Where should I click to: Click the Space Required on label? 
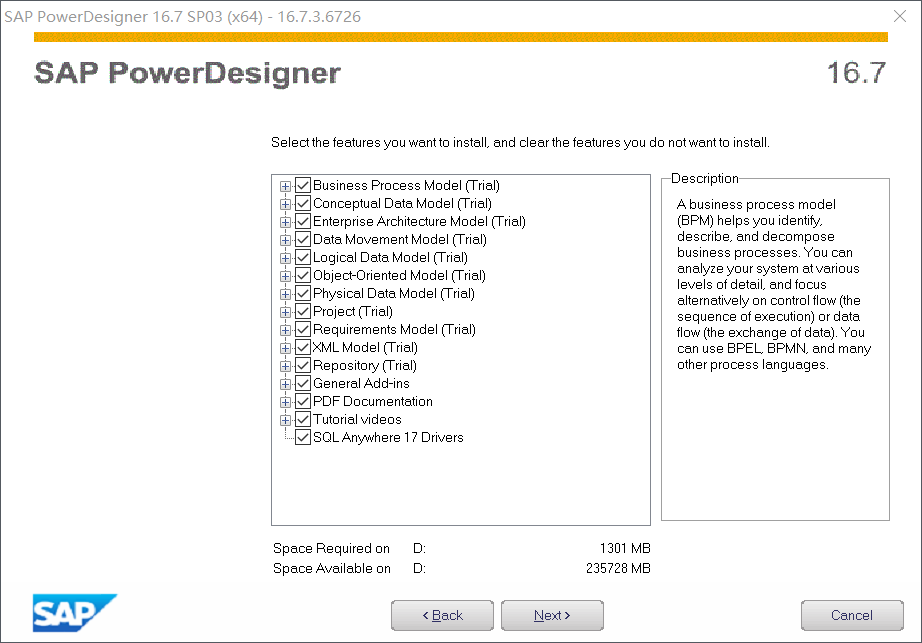[331, 548]
